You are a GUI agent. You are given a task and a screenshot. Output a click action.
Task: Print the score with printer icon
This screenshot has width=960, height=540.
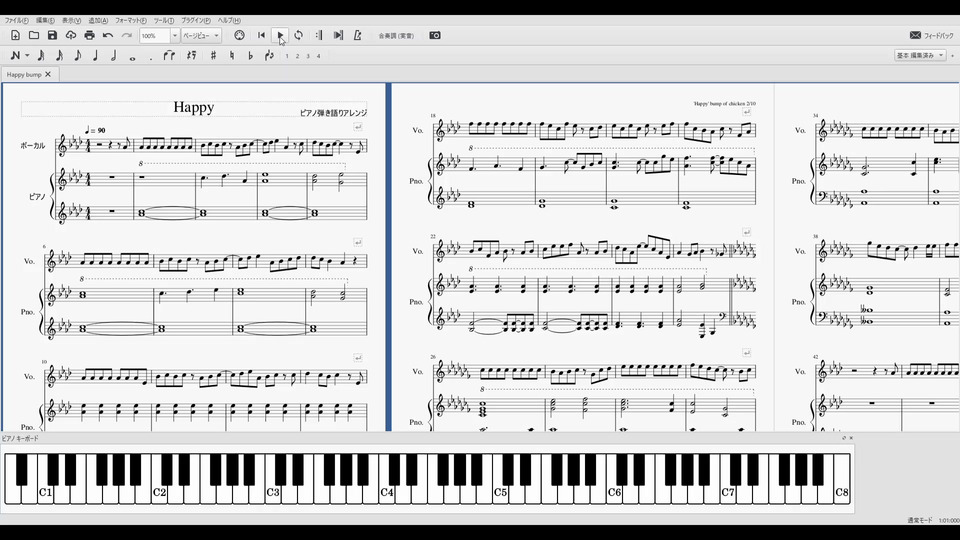click(x=89, y=36)
